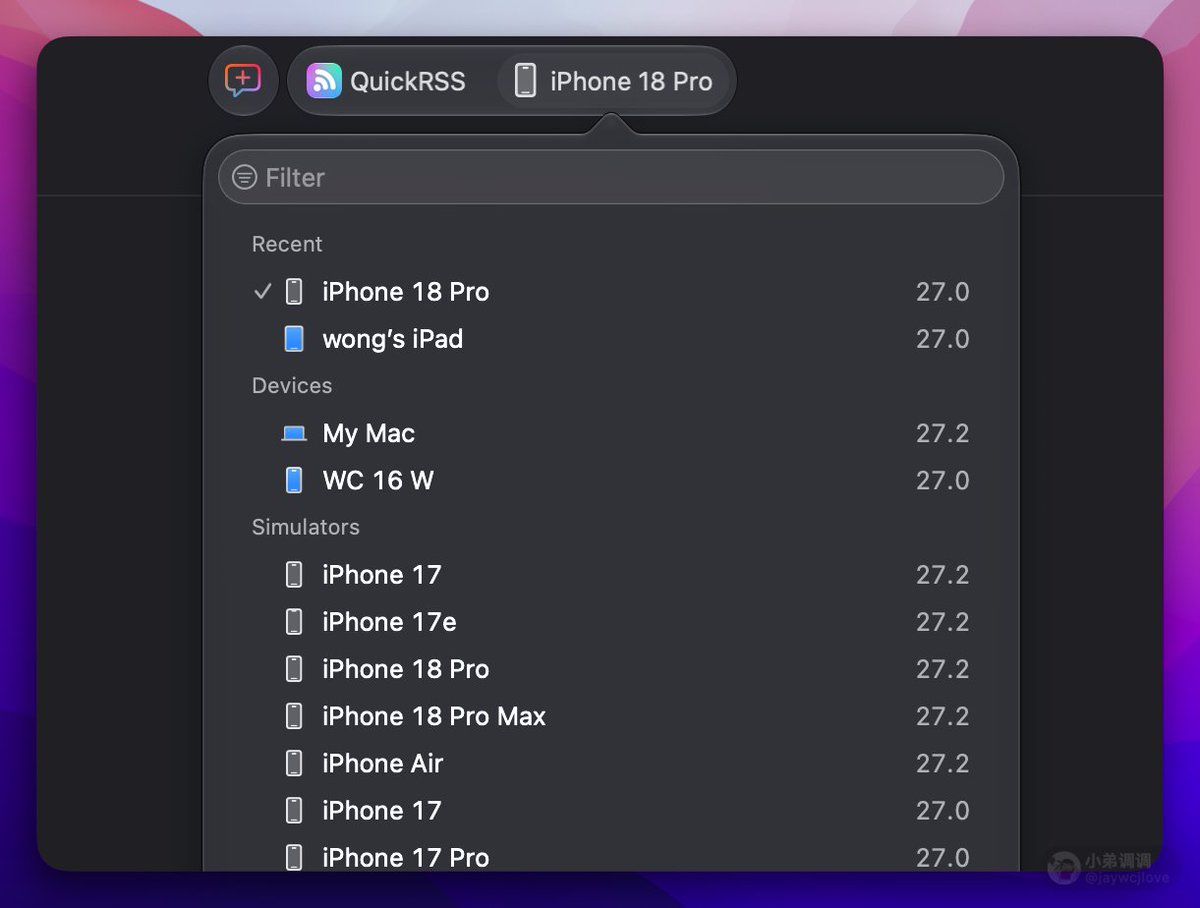The width and height of the screenshot is (1200, 908).
Task: Click the filter lines icon
Action: pyautogui.click(x=244, y=177)
